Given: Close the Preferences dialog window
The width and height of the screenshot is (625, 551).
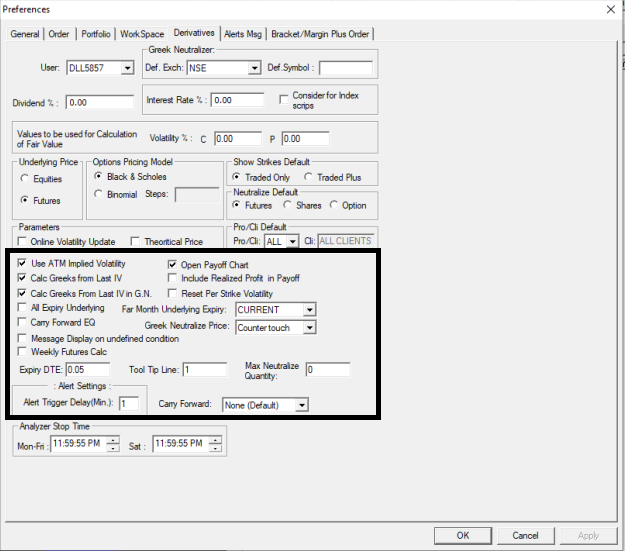Looking at the screenshot, I should pyautogui.click(x=610, y=10).
